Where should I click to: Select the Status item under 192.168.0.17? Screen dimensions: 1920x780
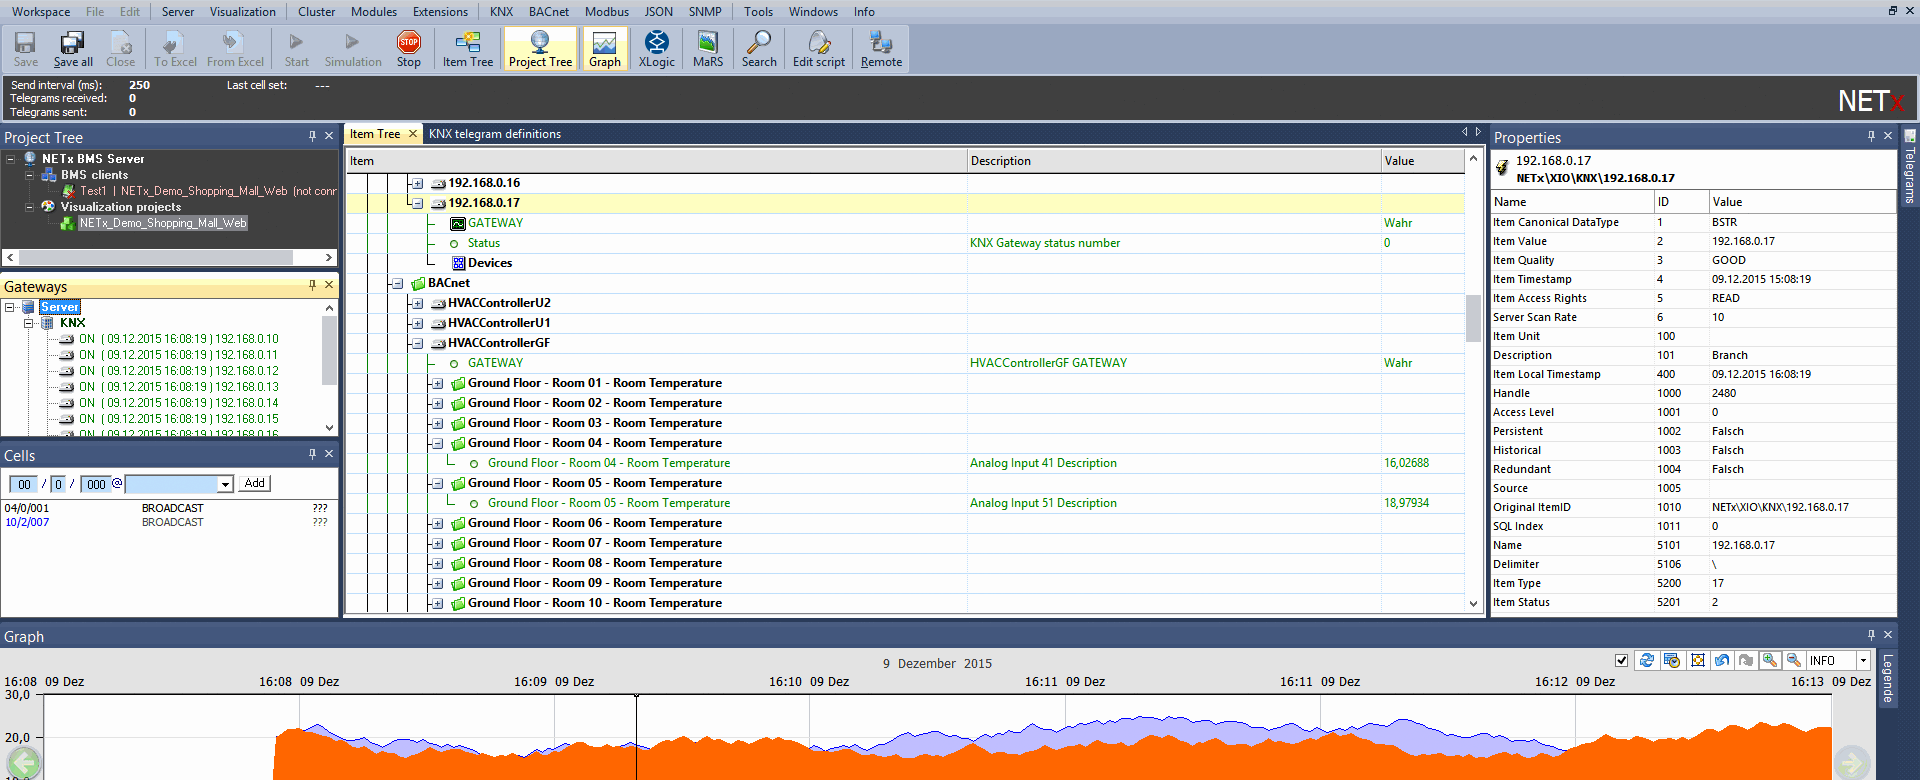tap(484, 243)
